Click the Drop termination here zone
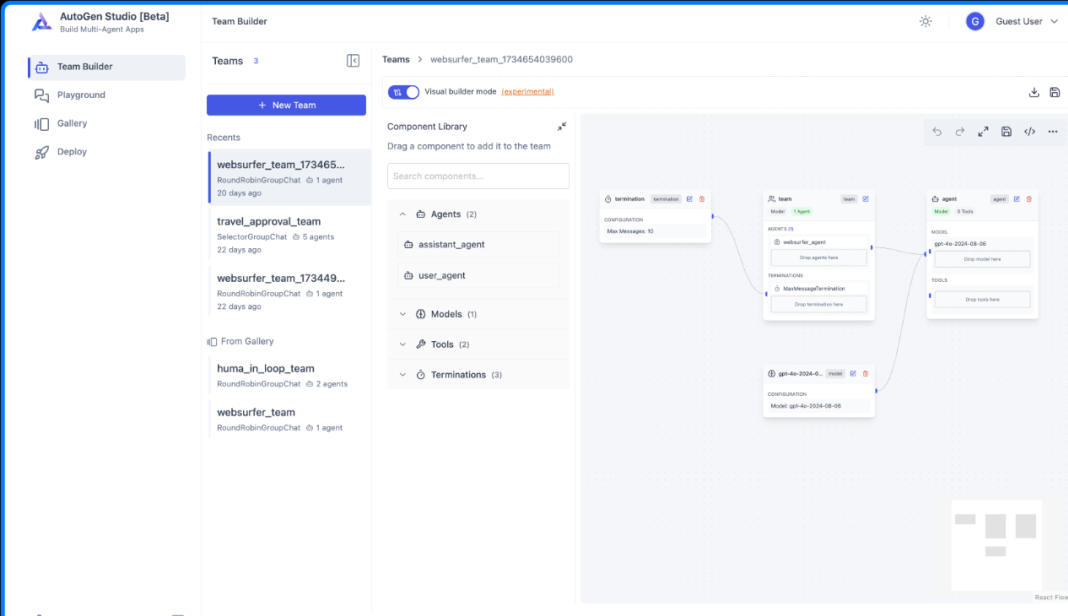This screenshot has width=1068, height=616. tap(819, 304)
